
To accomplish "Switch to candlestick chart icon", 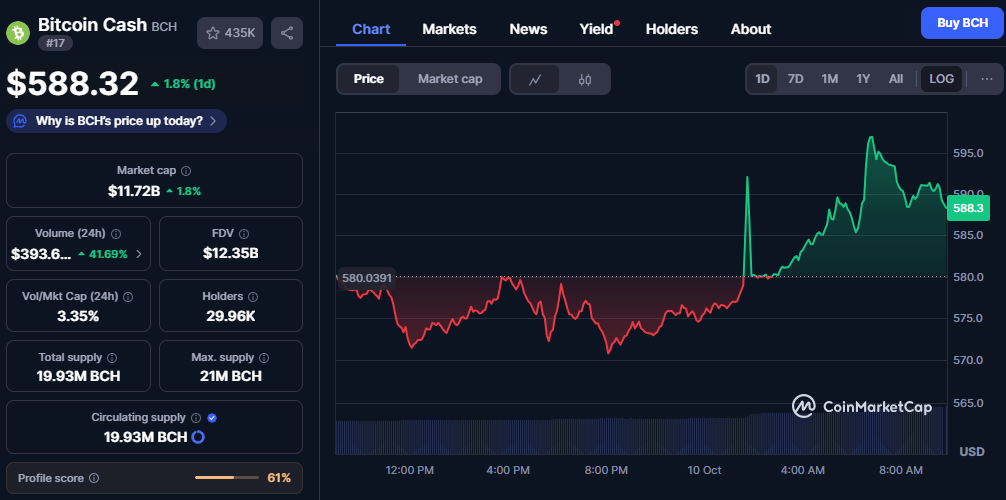I will coord(585,79).
